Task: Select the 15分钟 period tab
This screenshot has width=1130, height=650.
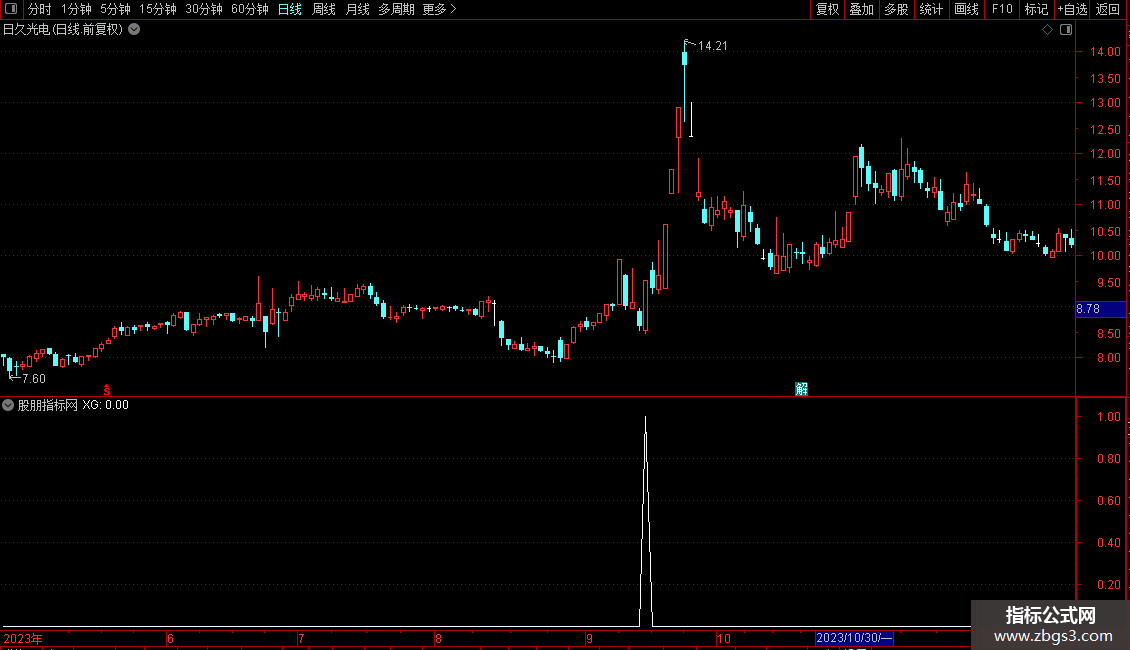Action: point(158,9)
